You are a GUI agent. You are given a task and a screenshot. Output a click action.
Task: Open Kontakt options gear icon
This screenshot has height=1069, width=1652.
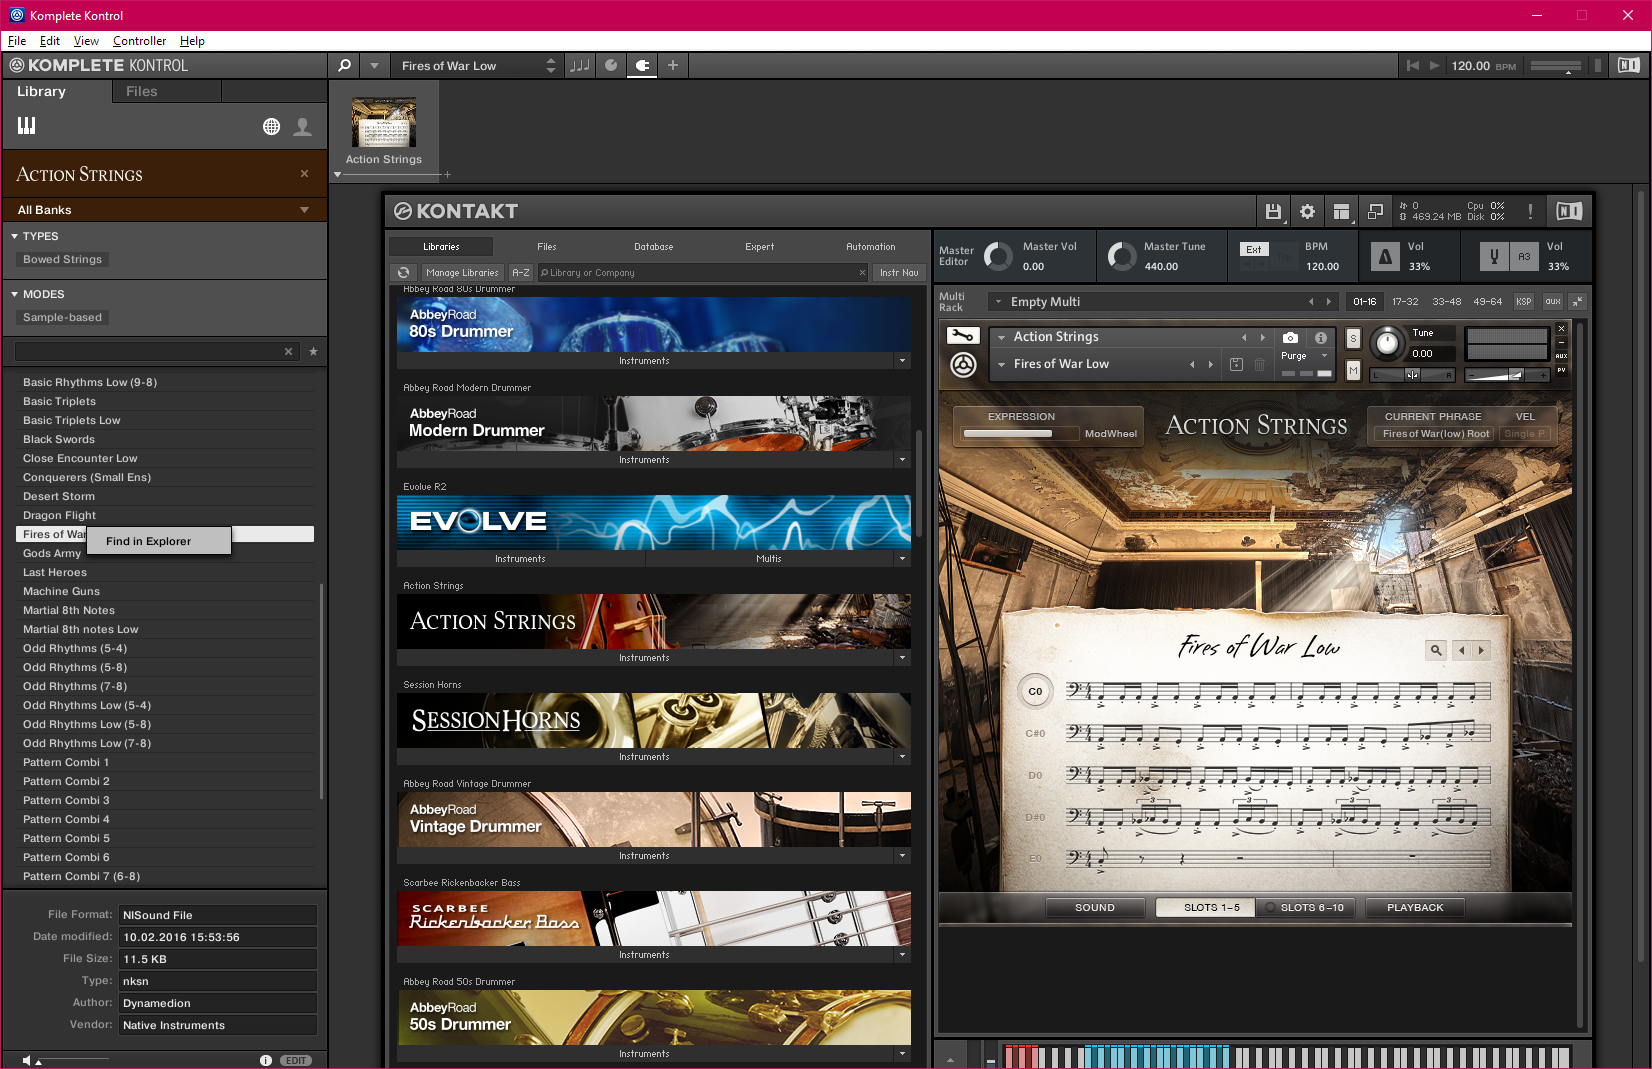click(1307, 211)
